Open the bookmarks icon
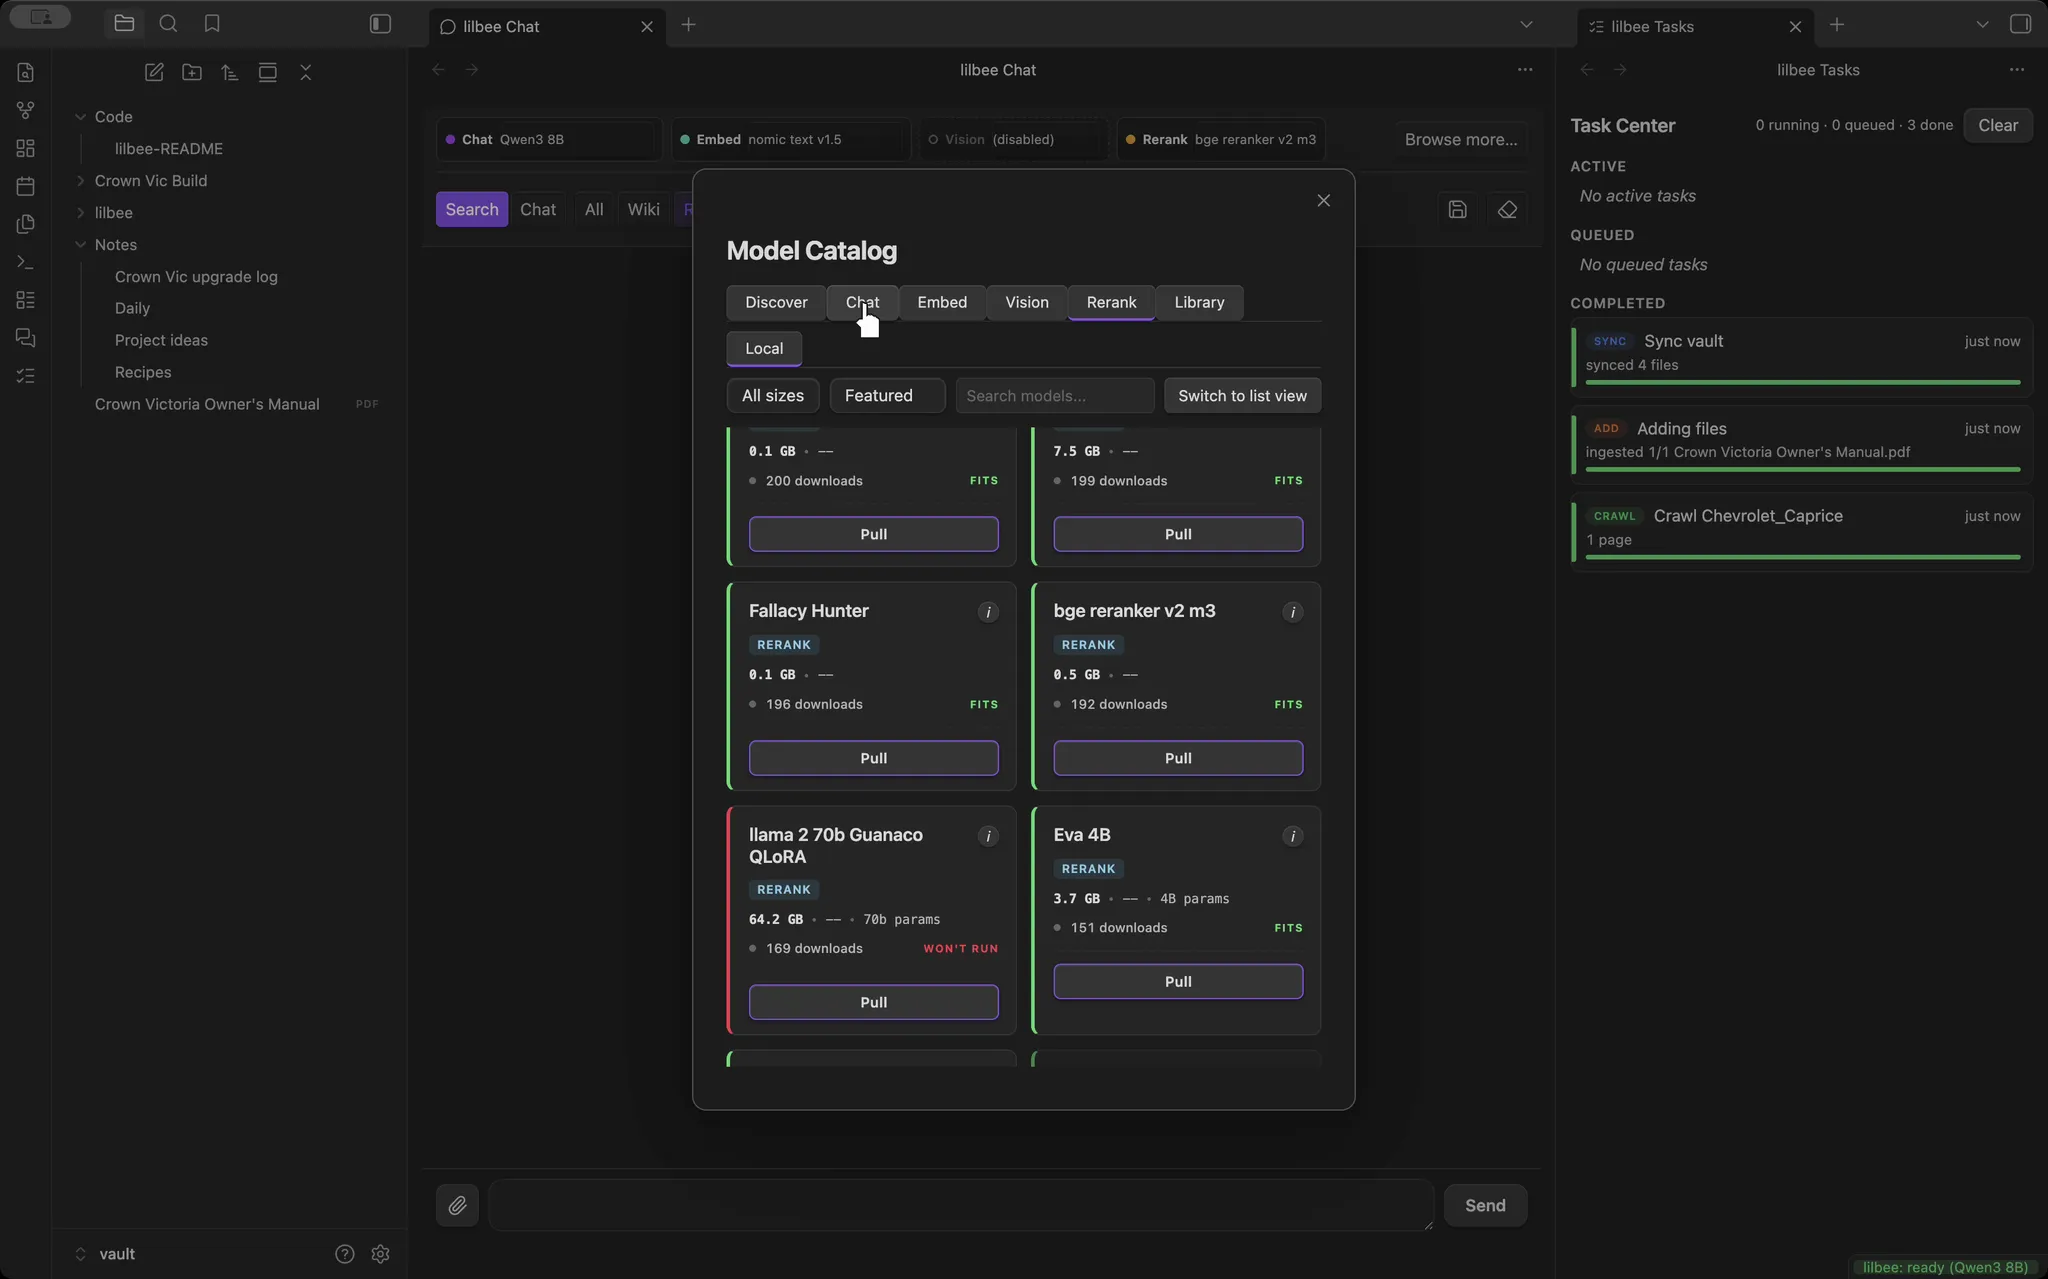 click(x=212, y=23)
